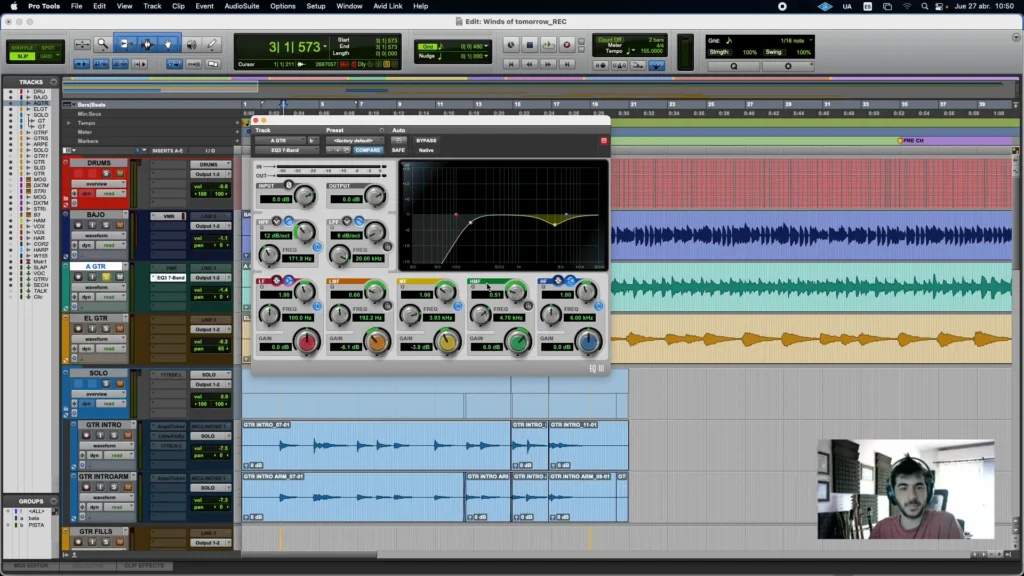Open the factory default preset dropdown
Image resolution: width=1024 pixels, height=576 pixels.
point(355,140)
